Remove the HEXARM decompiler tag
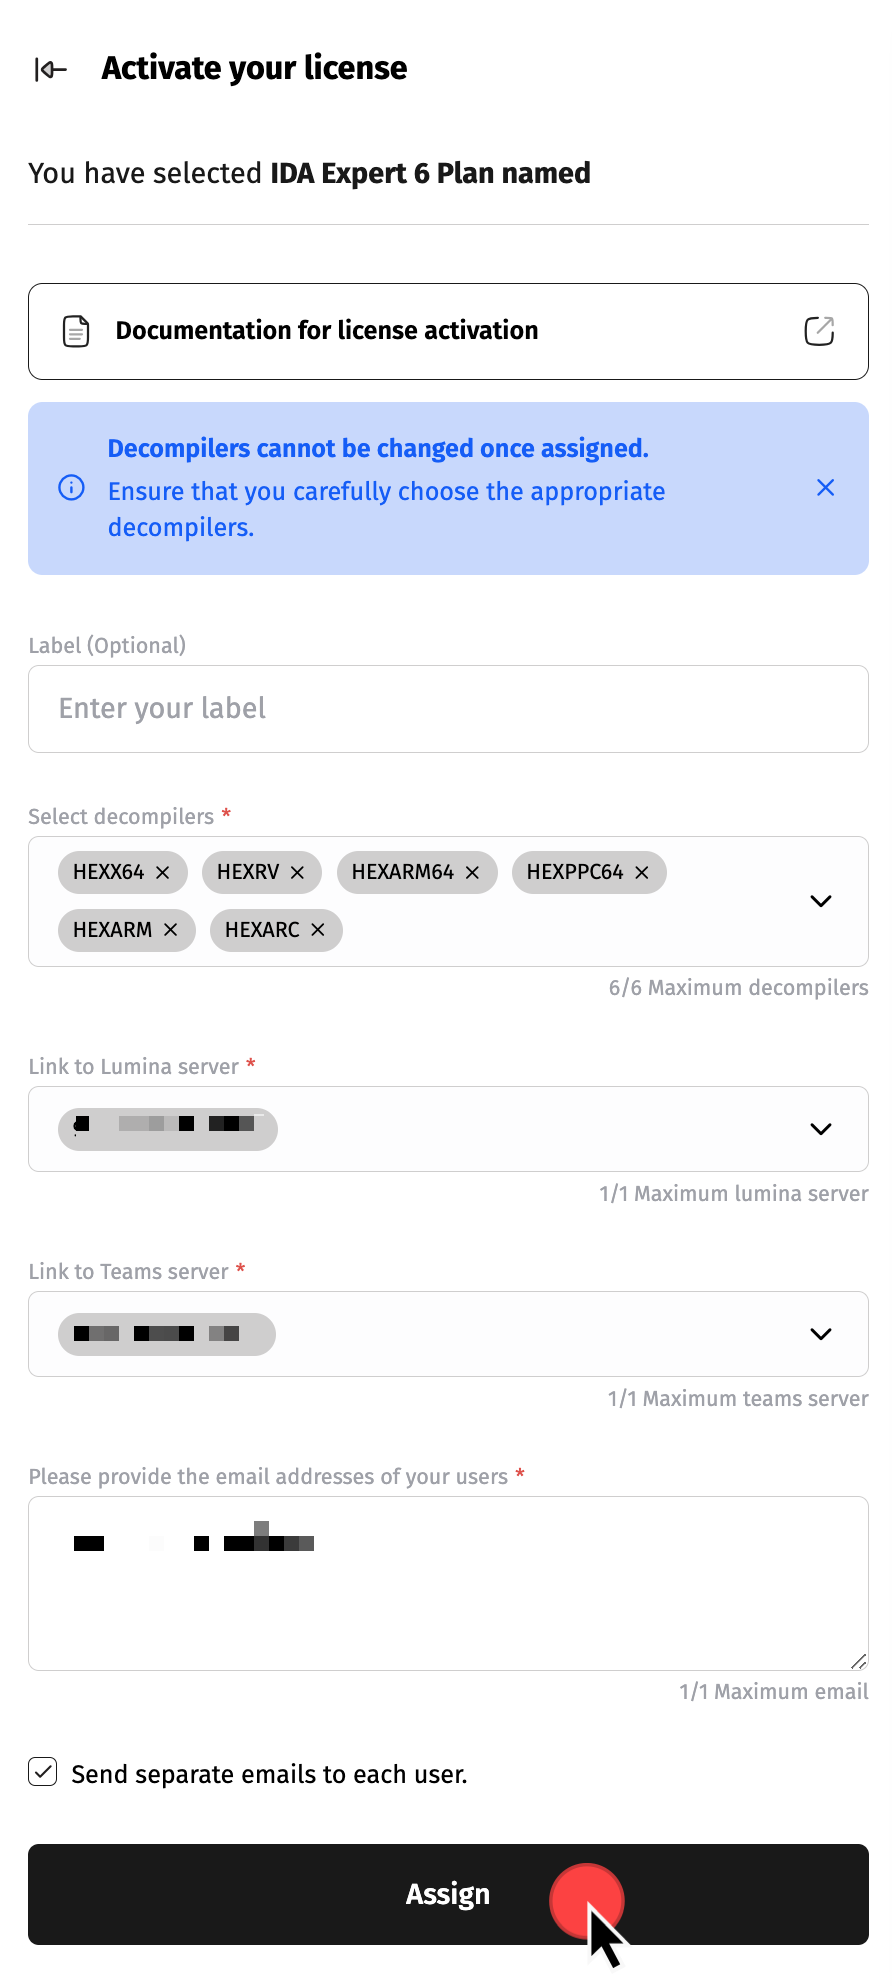The width and height of the screenshot is (892, 1986). click(171, 930)
